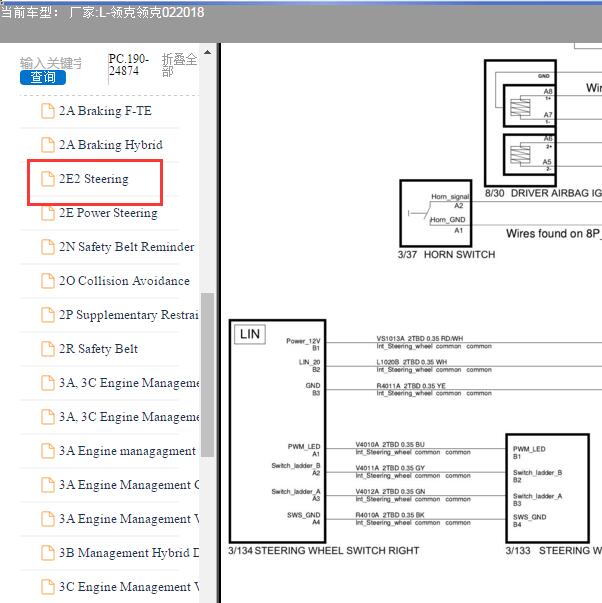This screenshot has height=603, width=602.
Task: Click the 3/37 HORN SWITCH label
Action: point(446,255)
